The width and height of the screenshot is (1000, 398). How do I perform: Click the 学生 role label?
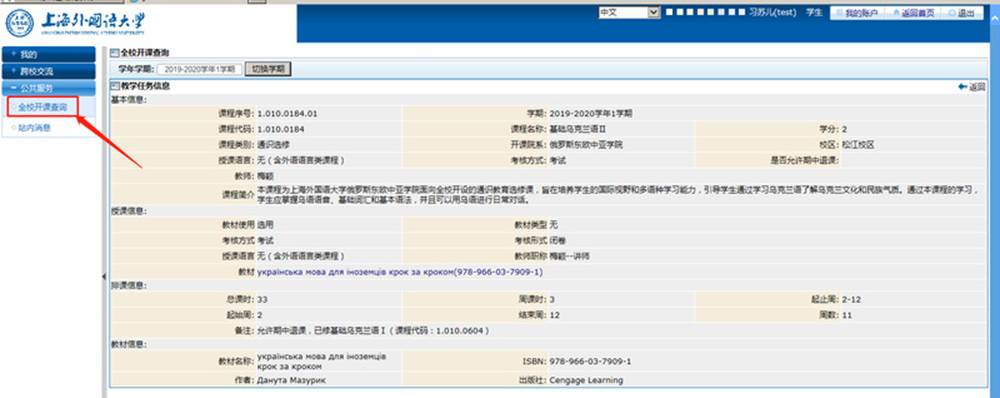point(814,12)
